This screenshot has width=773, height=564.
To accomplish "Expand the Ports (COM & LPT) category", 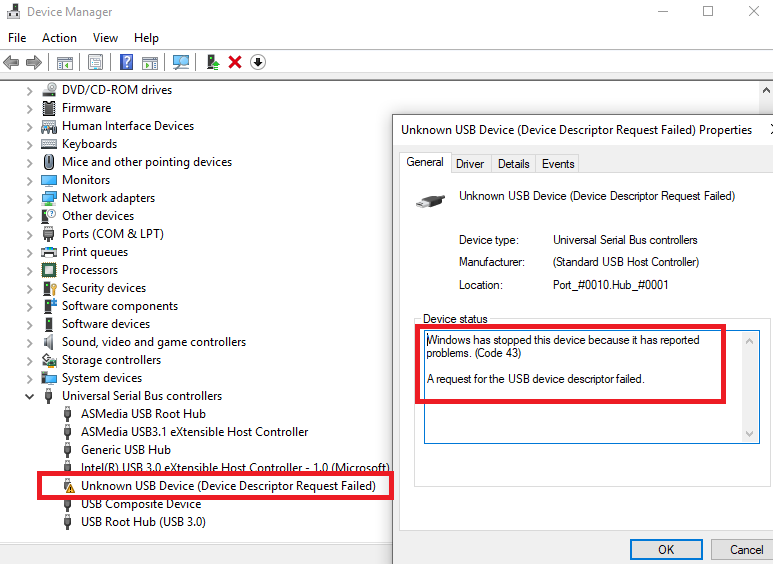I will [x=29, y=234].
